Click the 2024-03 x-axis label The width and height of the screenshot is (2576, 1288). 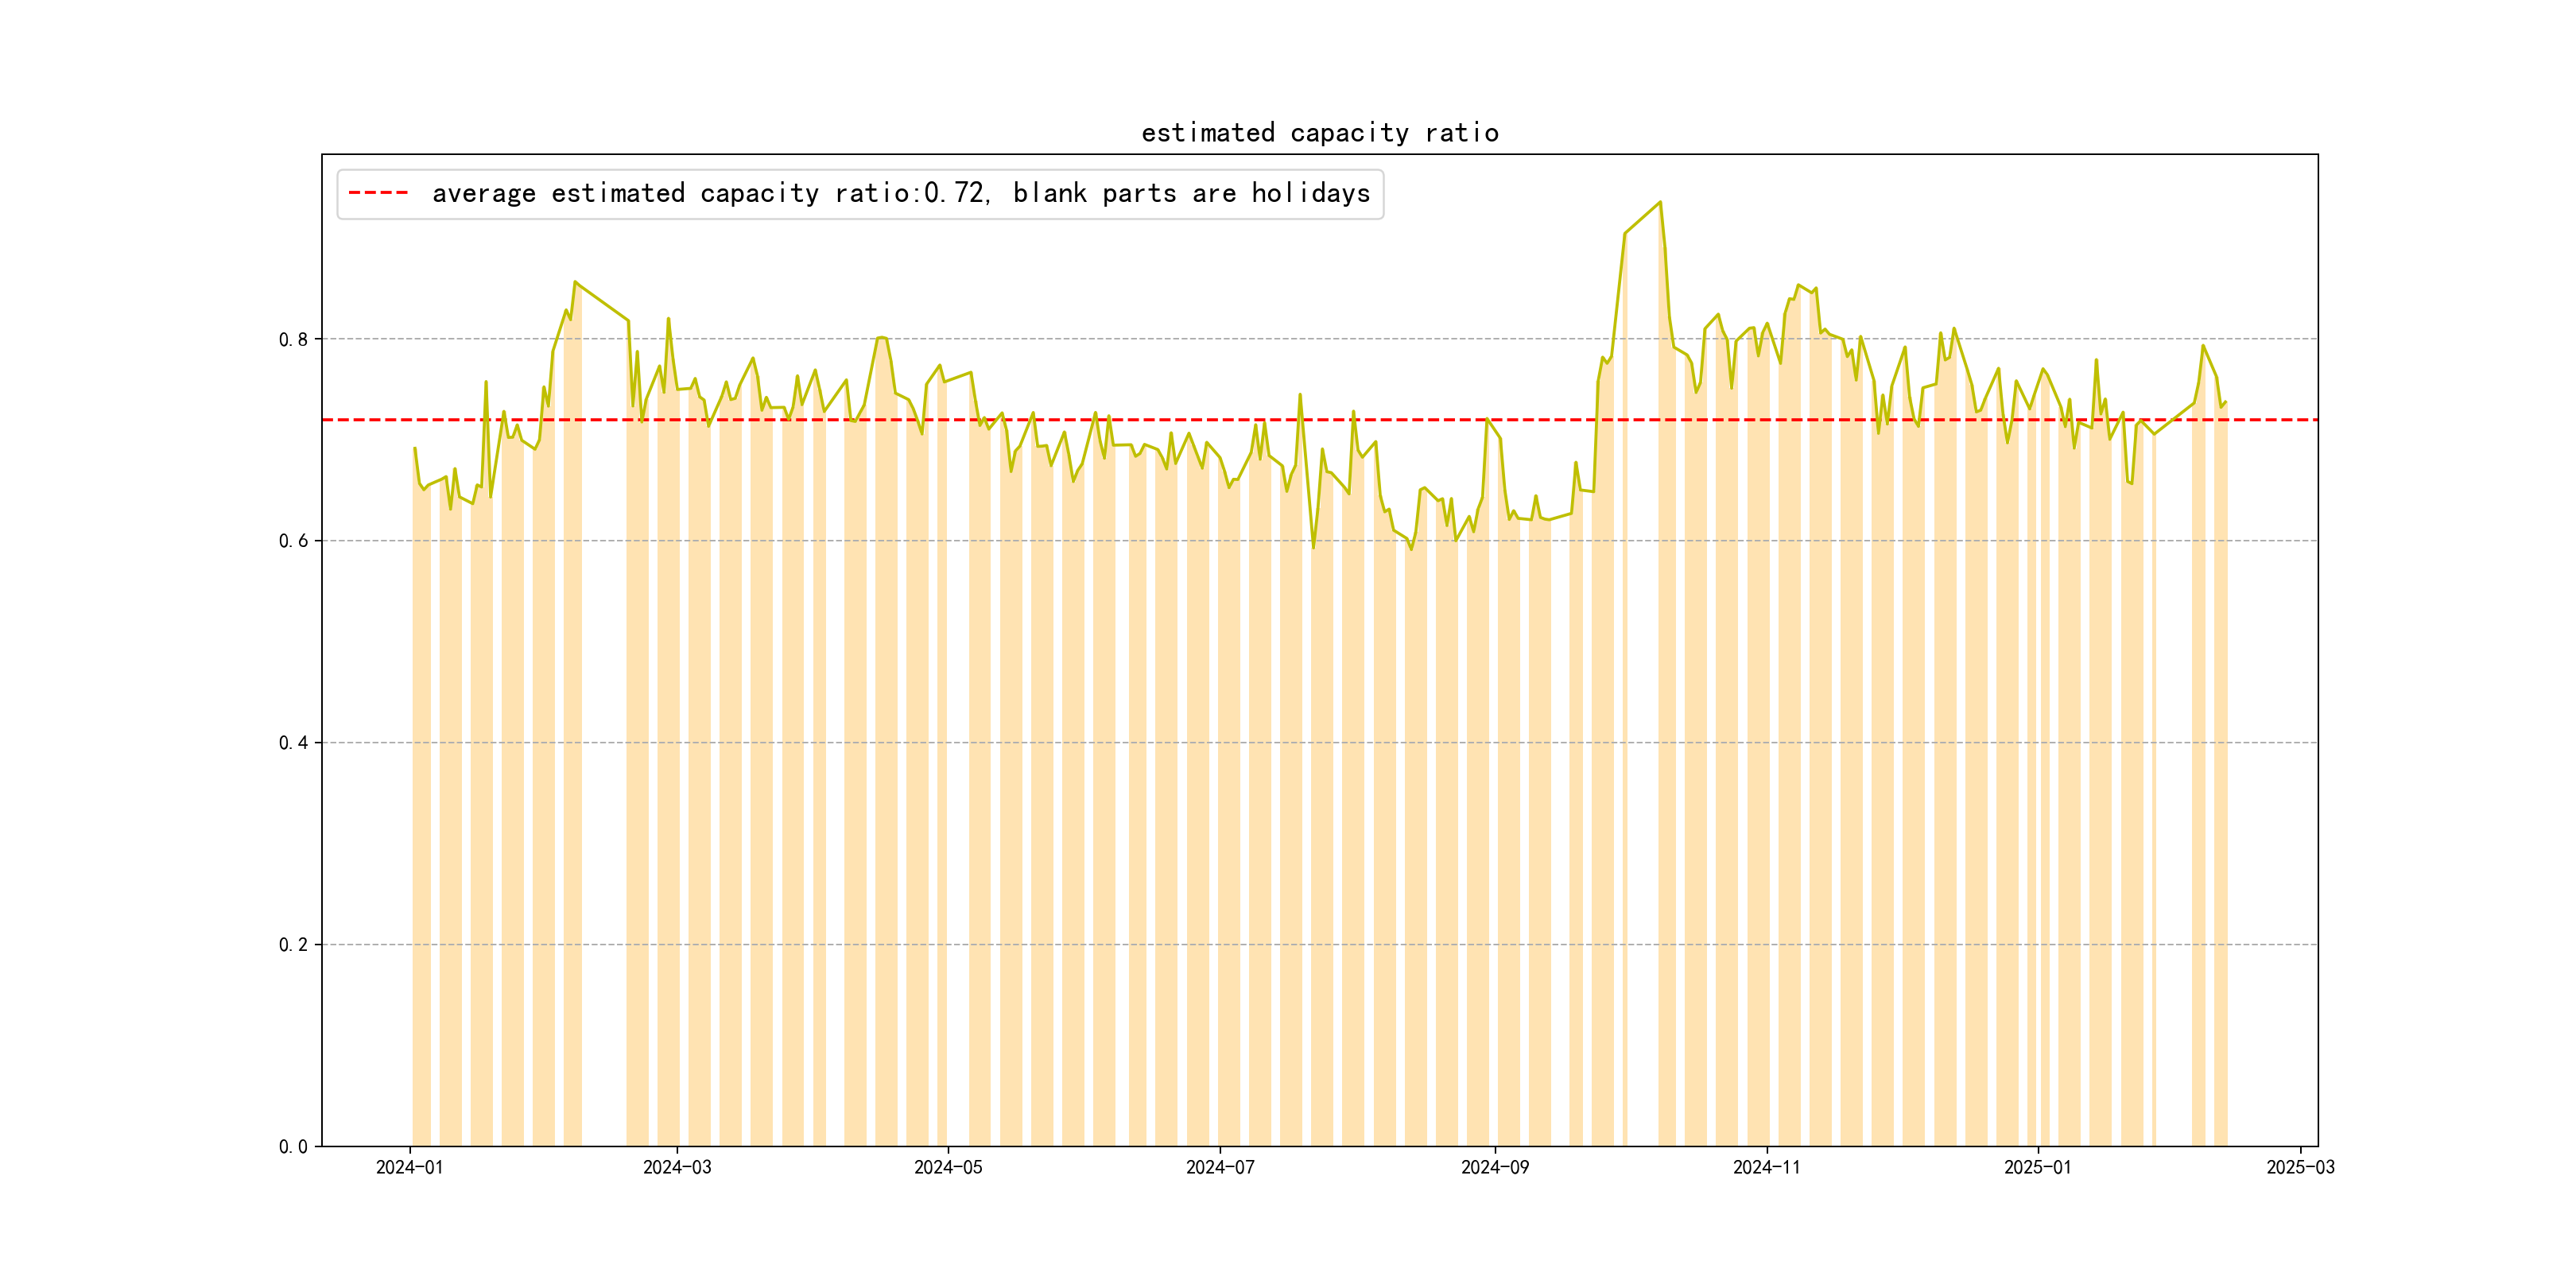coord(677,1167)
